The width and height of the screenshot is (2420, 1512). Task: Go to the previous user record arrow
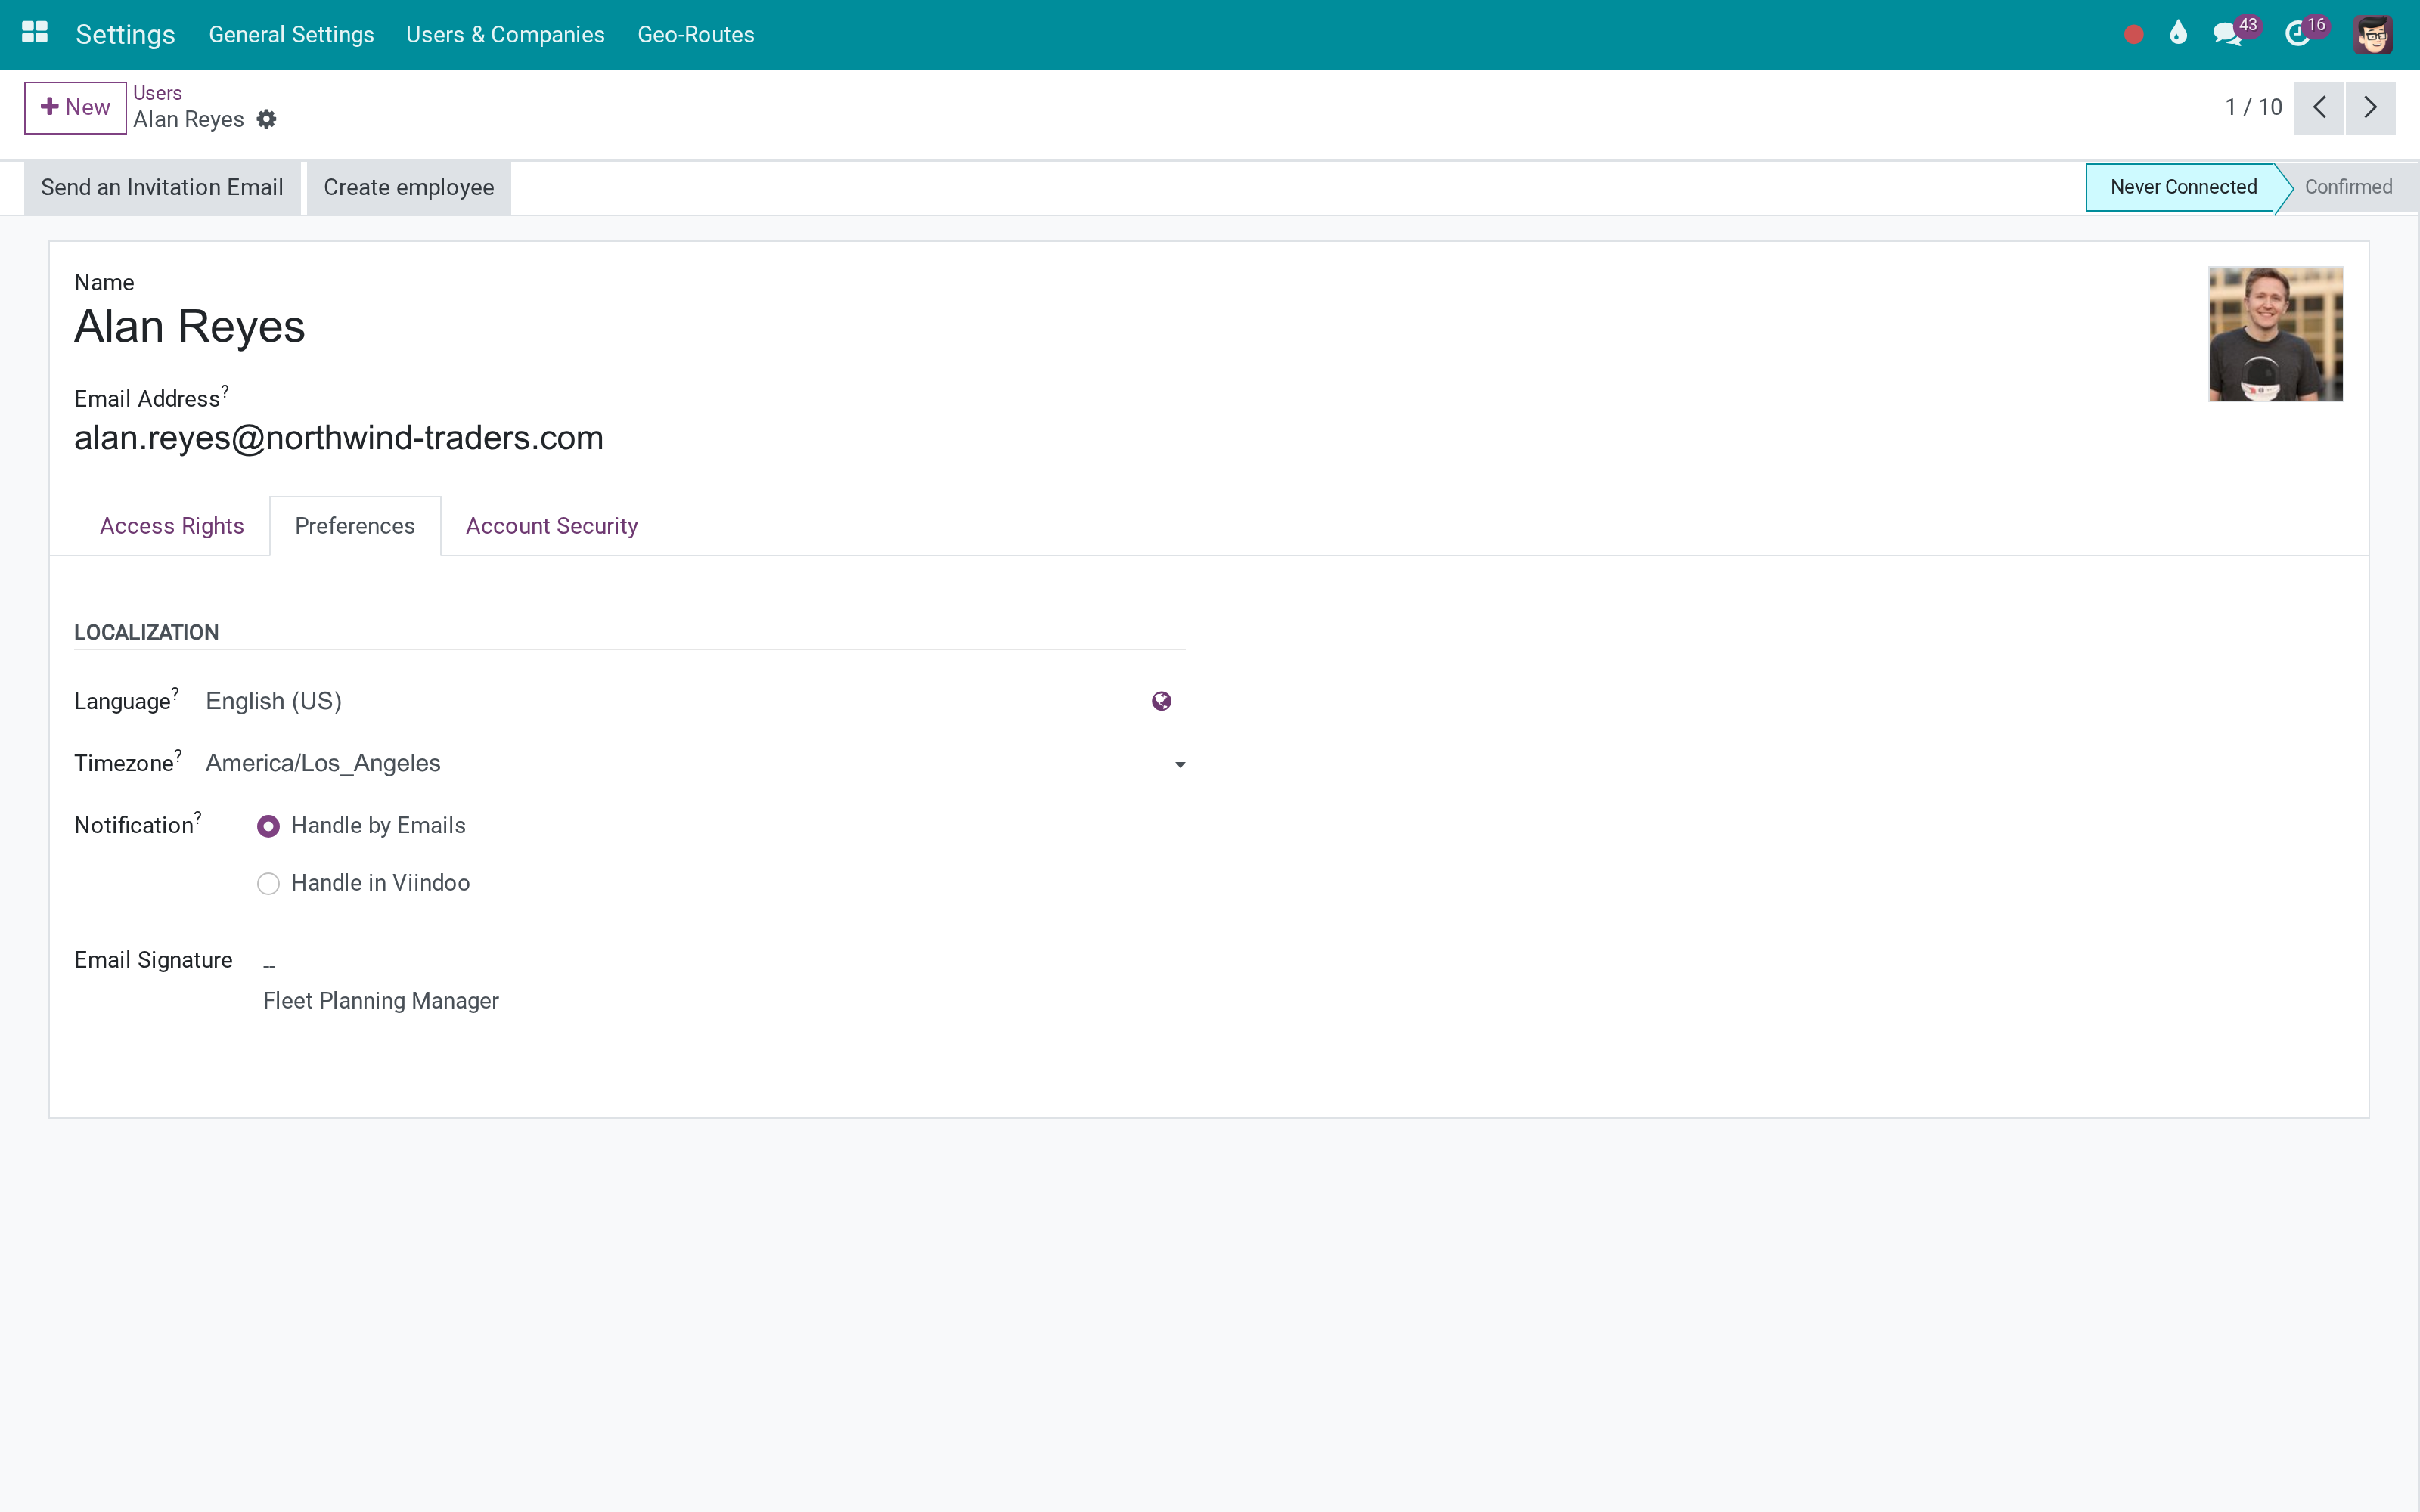(x=2319, y=107)
